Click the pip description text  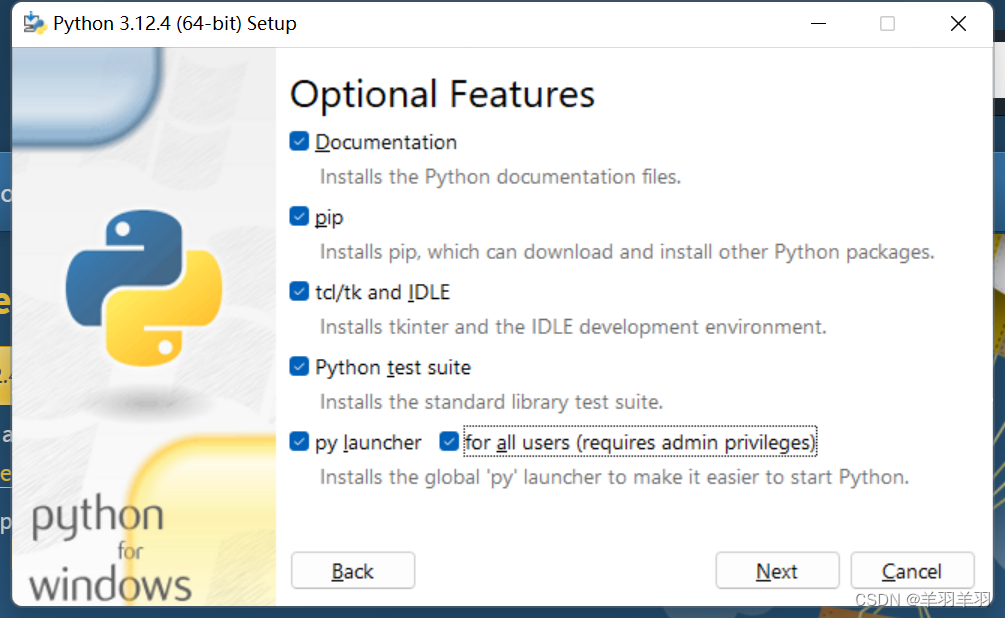coord(627,252)
